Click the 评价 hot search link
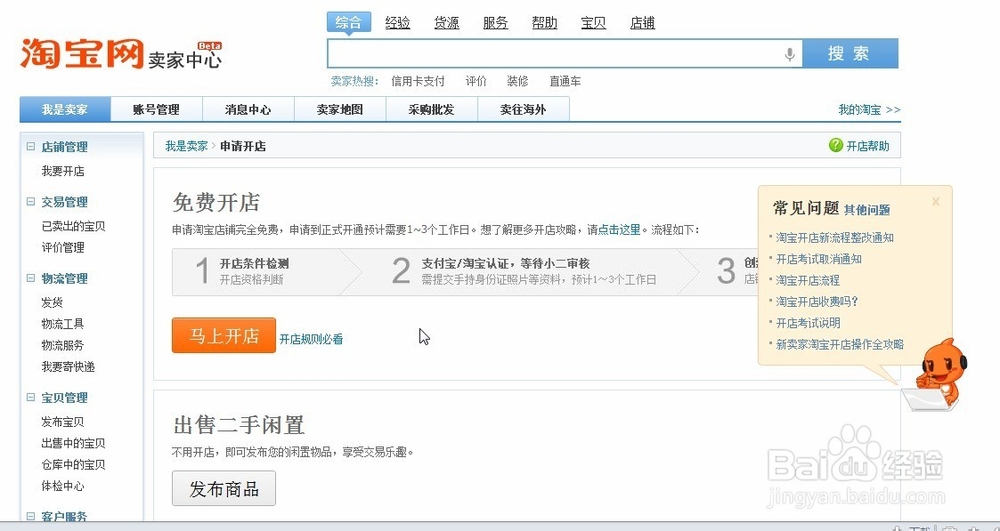1000x531 pixels. [476, 82]
